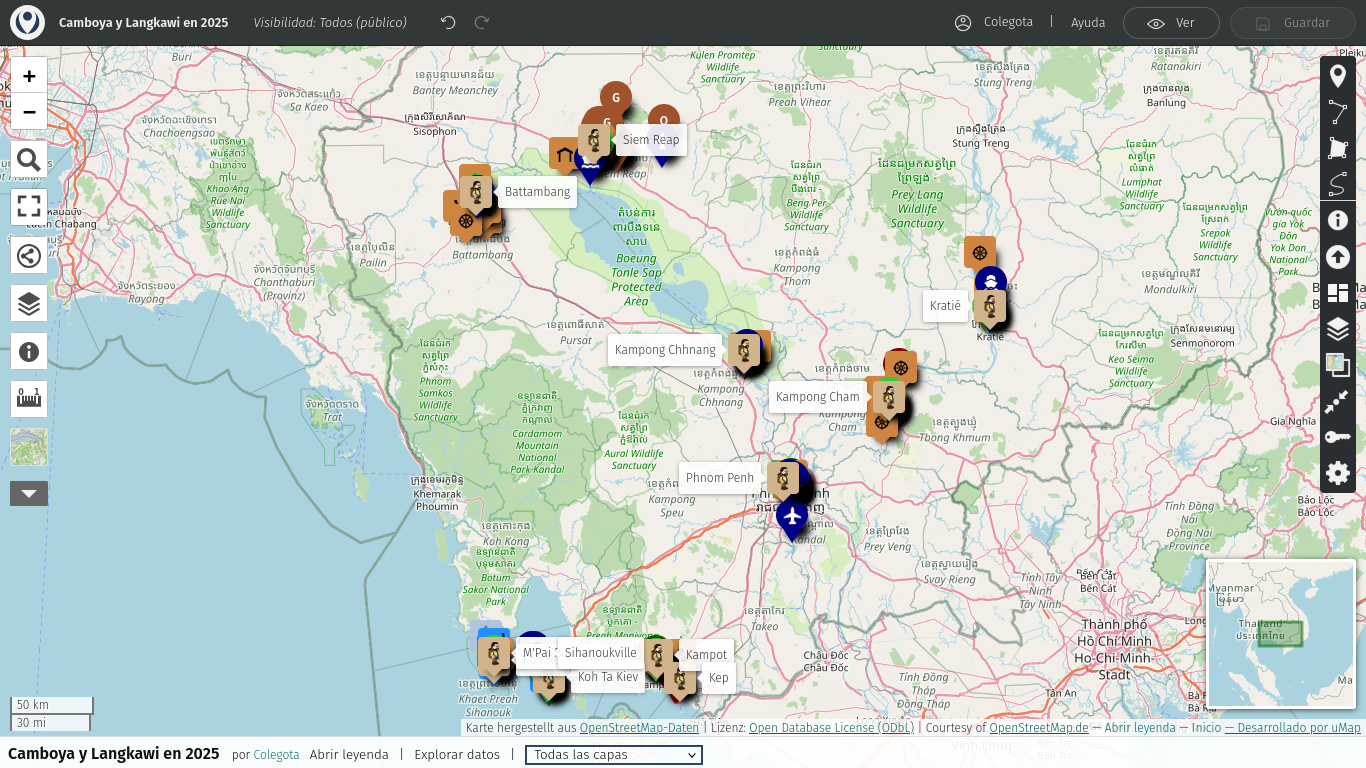
Task: Open the measure ruler tool
Action: click(x=29, y=399)
